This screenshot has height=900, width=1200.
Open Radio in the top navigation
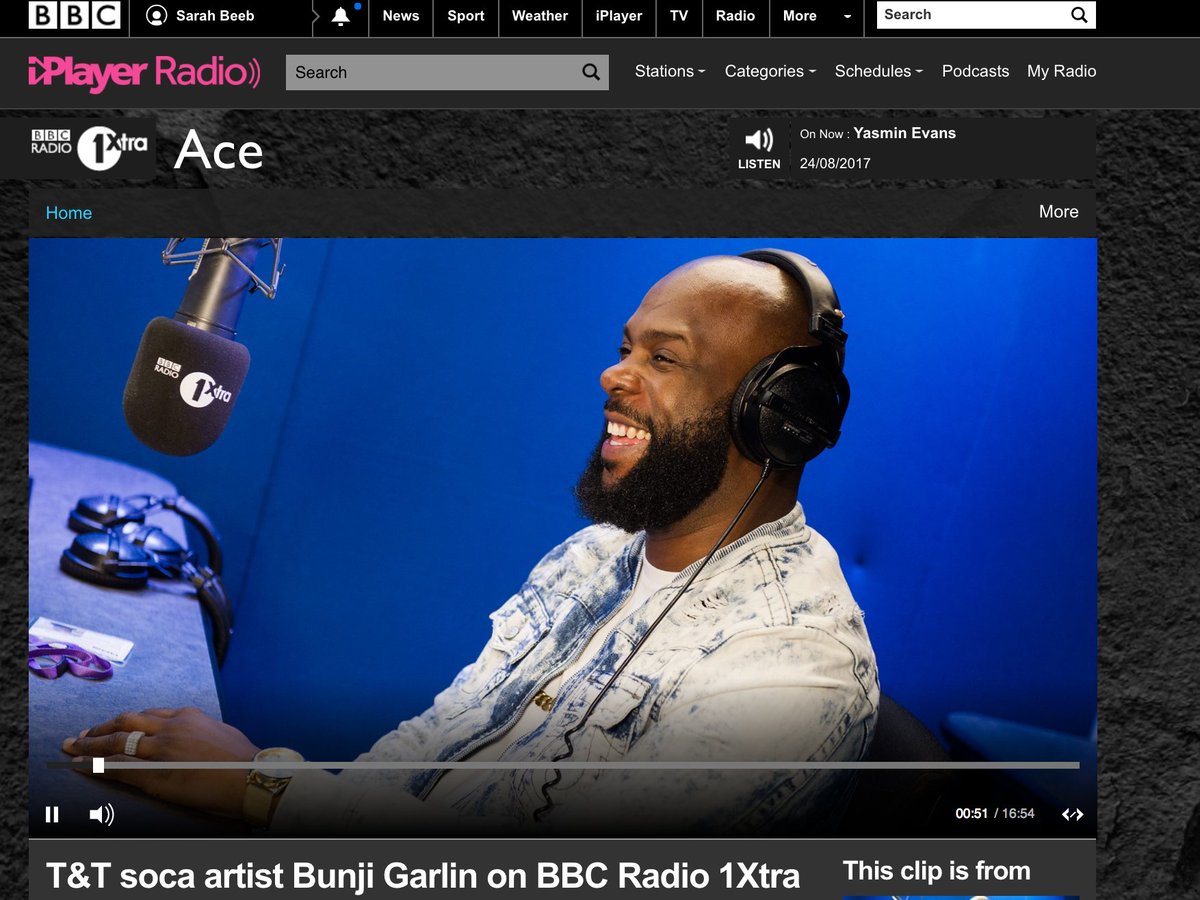point(735,16)
